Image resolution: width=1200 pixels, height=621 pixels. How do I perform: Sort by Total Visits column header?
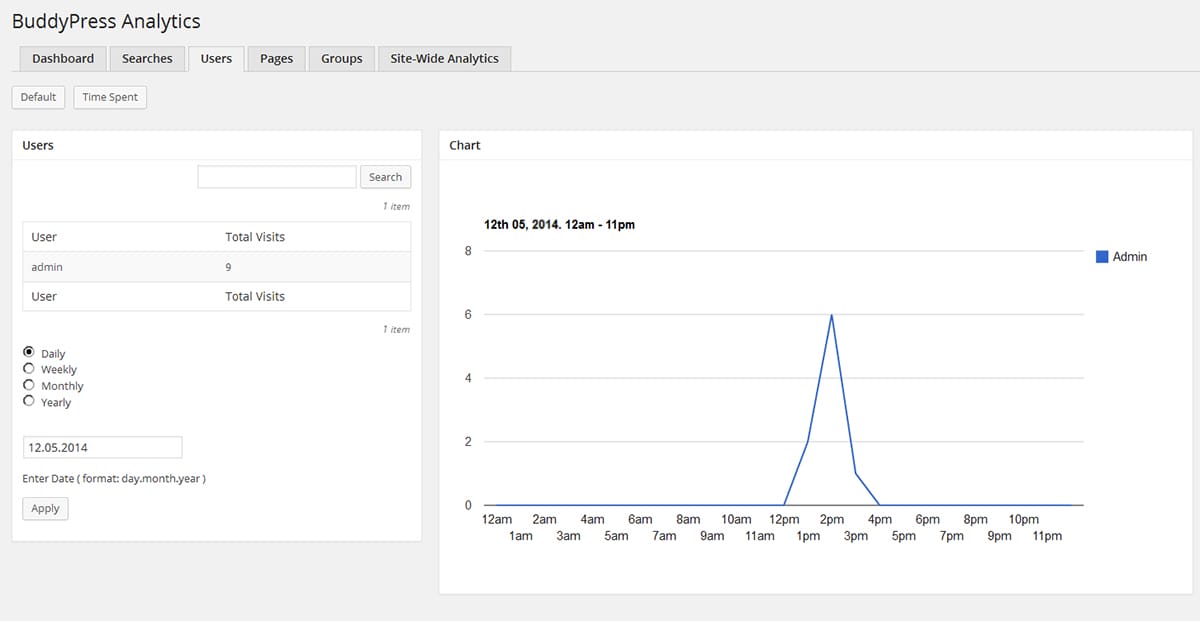[x=255, y=237]
